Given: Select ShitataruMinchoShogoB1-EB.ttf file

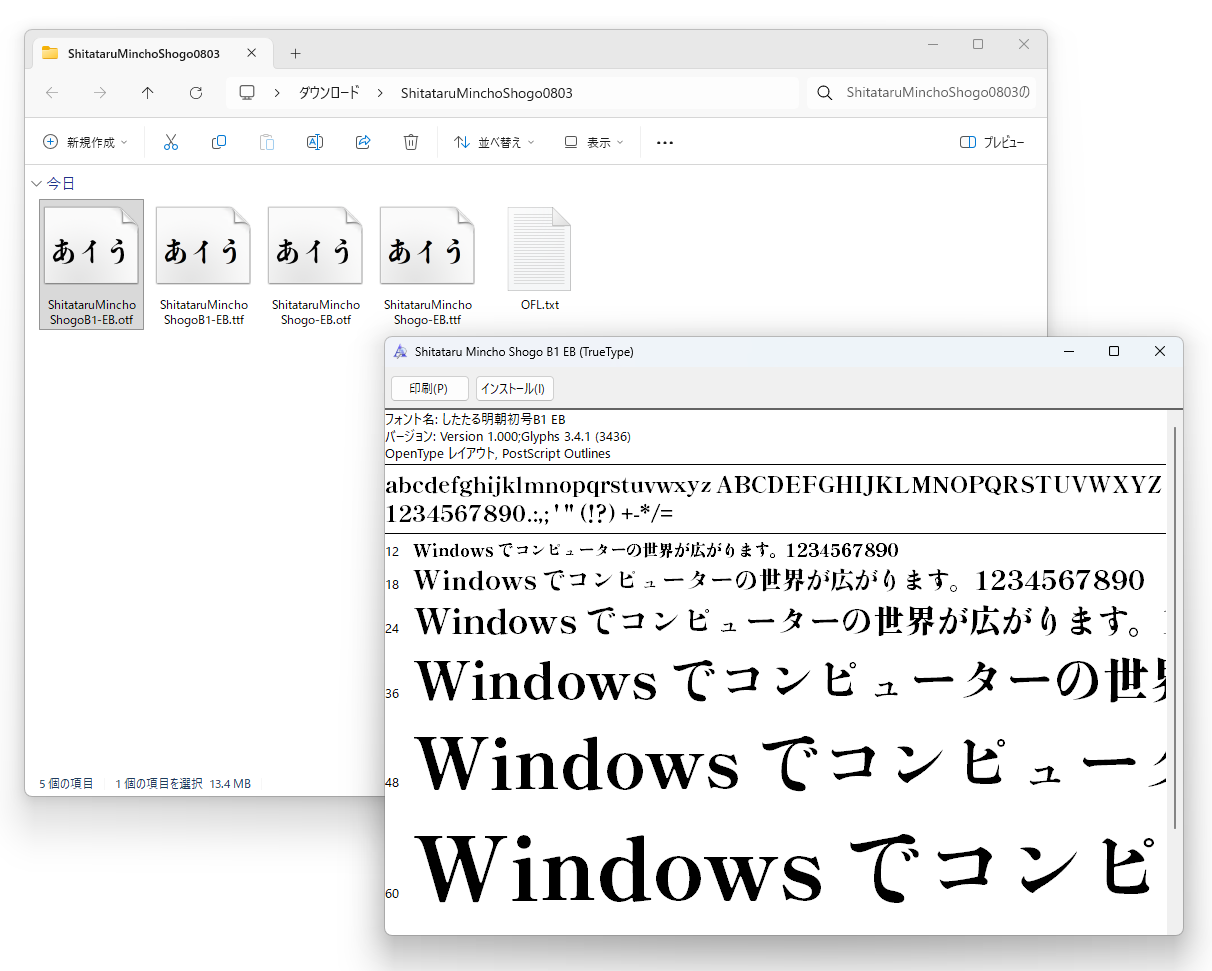Looking at the screenshot, I should coord(204,264).
